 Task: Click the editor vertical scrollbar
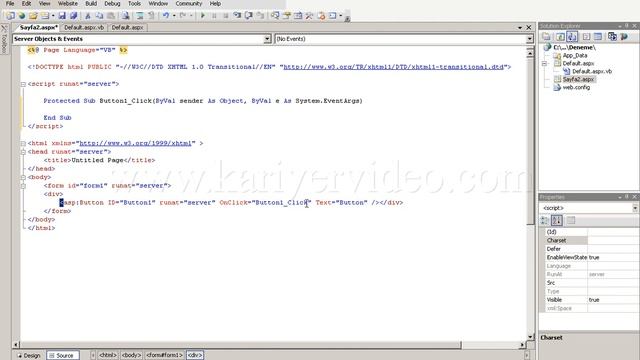click(530, 195)
